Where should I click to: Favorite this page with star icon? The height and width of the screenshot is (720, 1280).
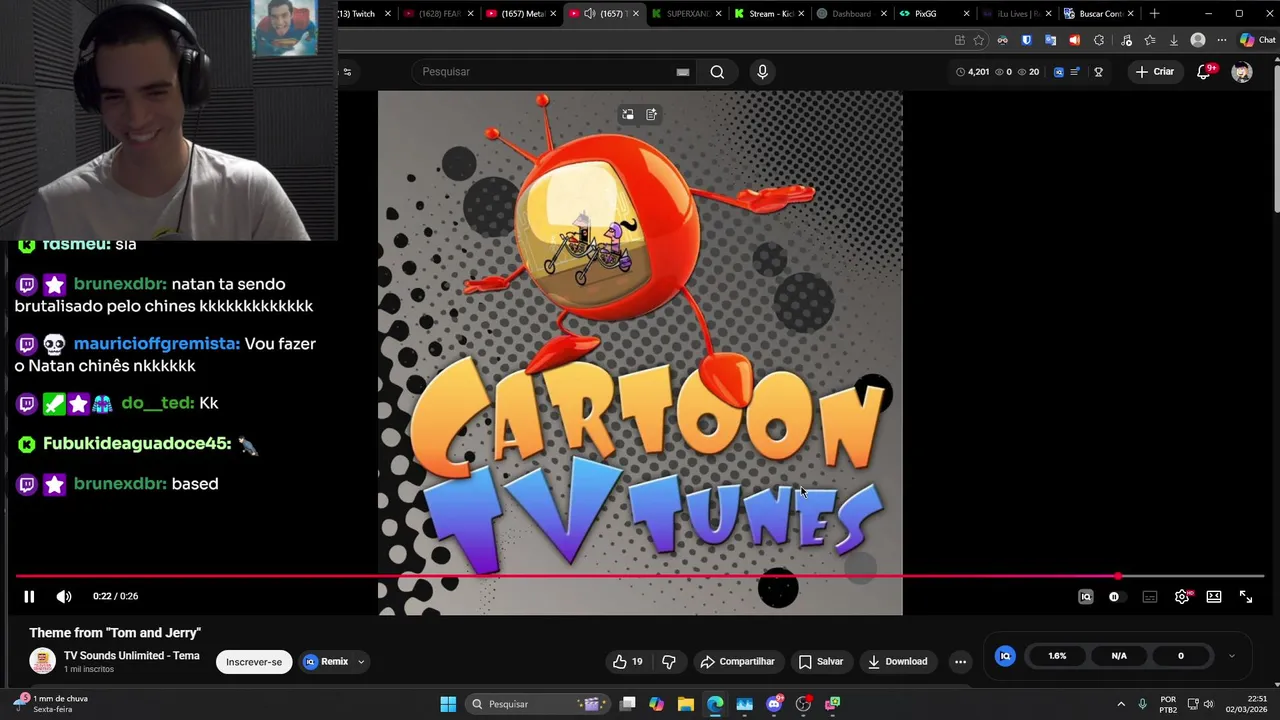979,41
